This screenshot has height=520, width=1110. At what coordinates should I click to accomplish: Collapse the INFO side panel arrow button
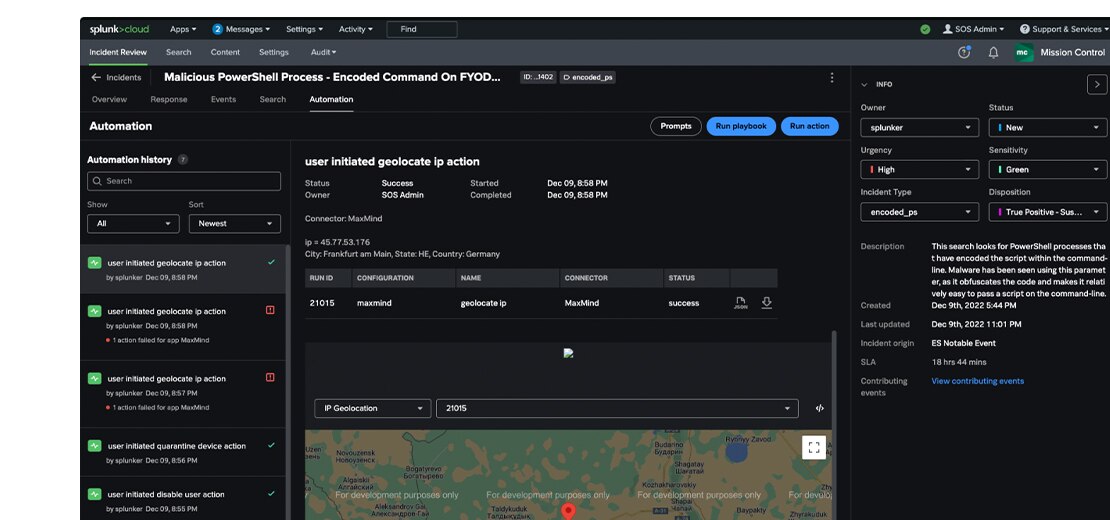point(1097,84)
